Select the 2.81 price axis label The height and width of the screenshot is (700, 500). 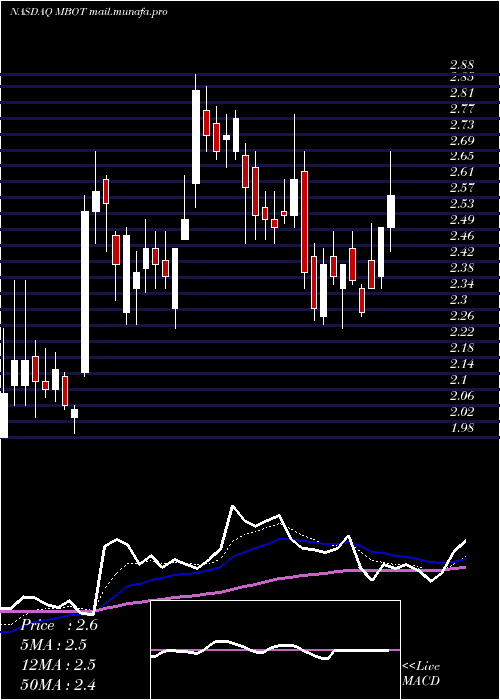tap(462, 93)
